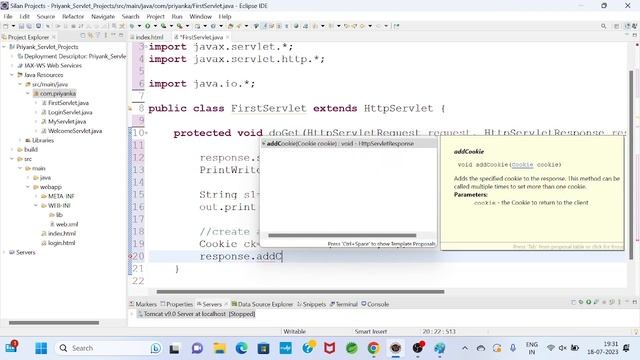Select Tomcat v9.0 Server at localhost
This screenshot has height=360, width=640.
pos(196,314)
